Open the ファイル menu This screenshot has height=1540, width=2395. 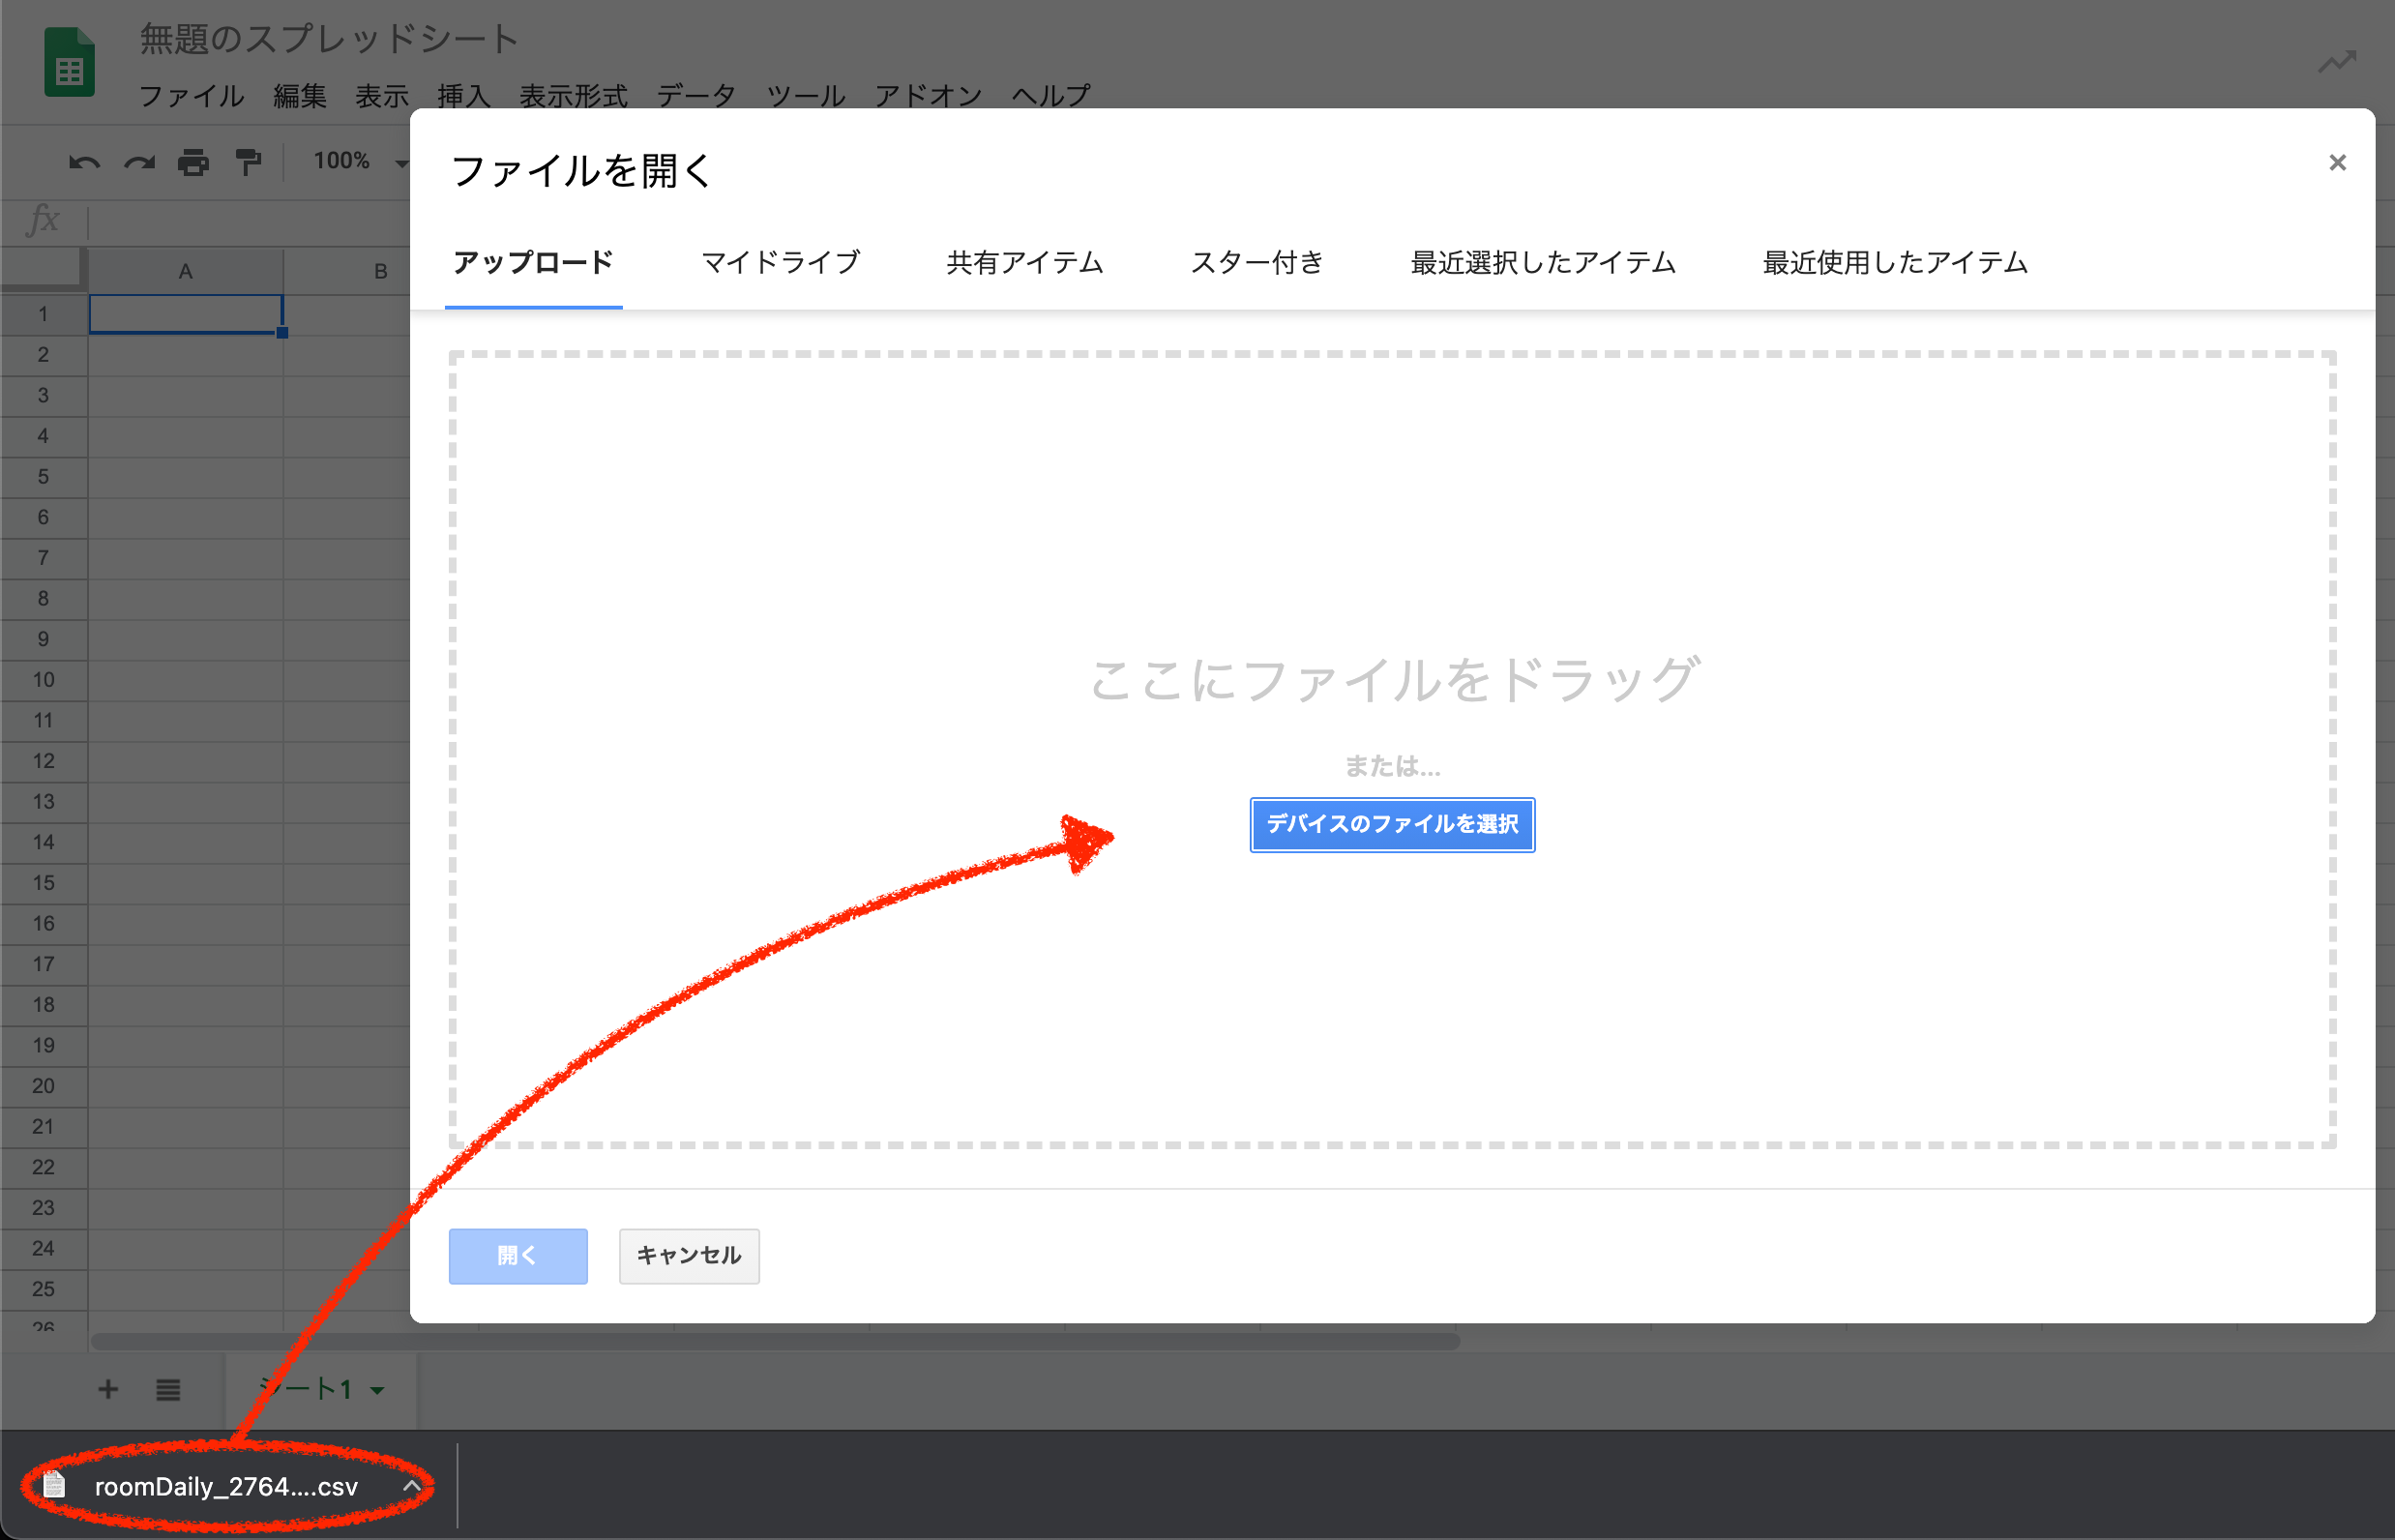[191, 96]
